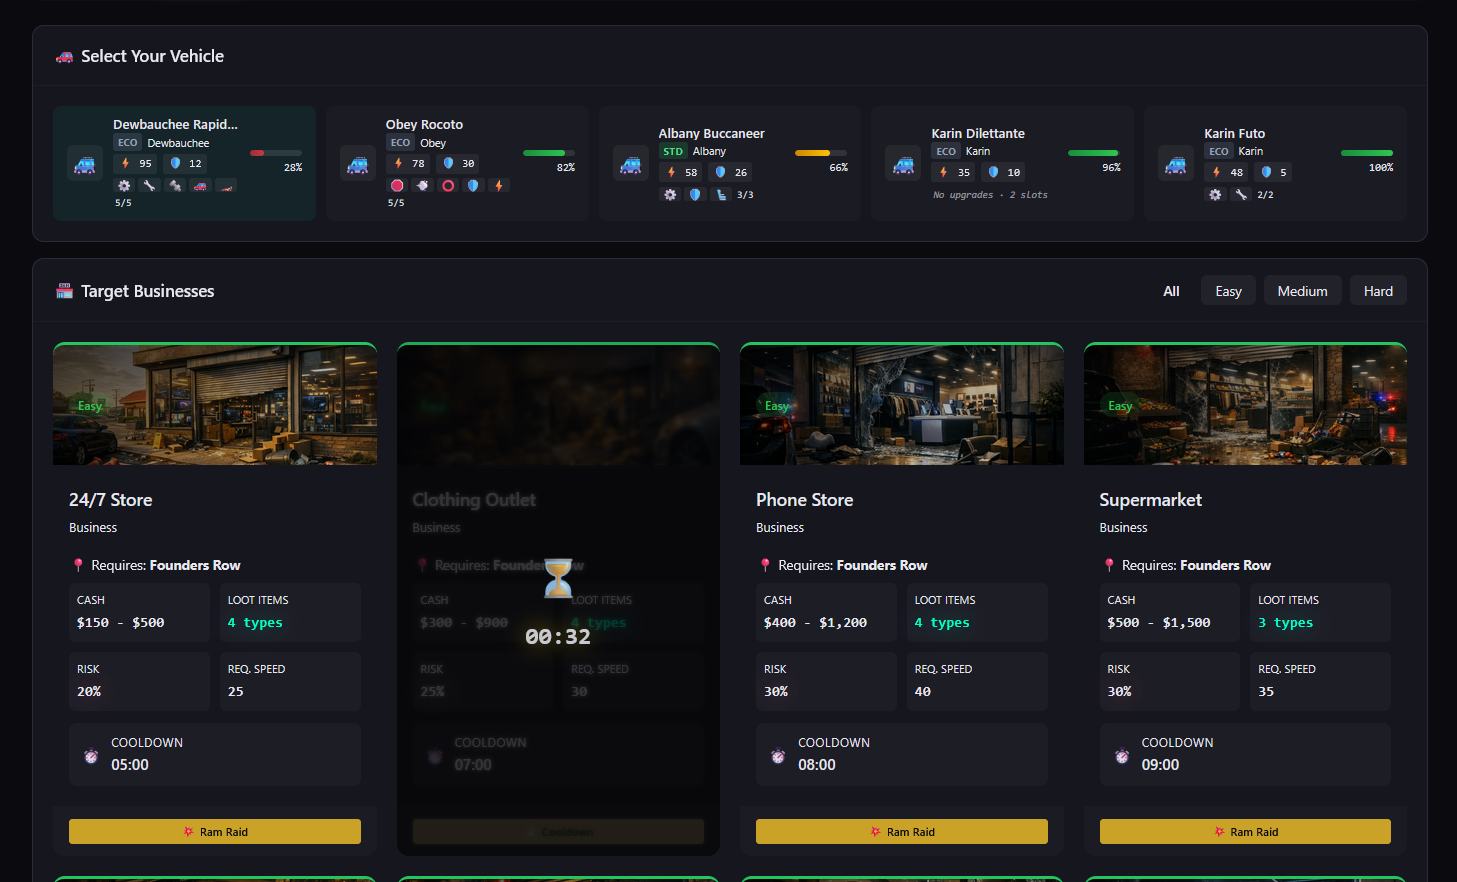
Task: Select the All difficulty filter
Action: tap(1171, 291)
